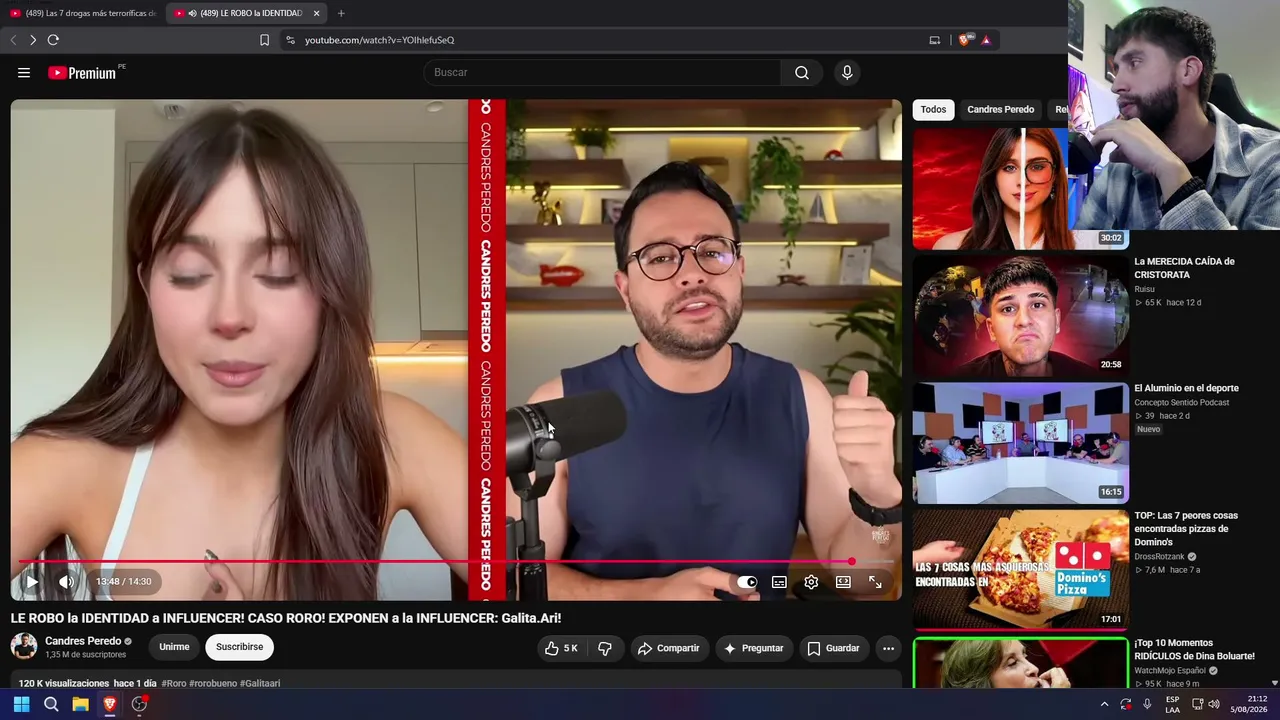Image resolution: width=1280 pixels, height=720 pixels.
Task: Go to YouTube Premium home logo
Action: [x=82, y=73]
